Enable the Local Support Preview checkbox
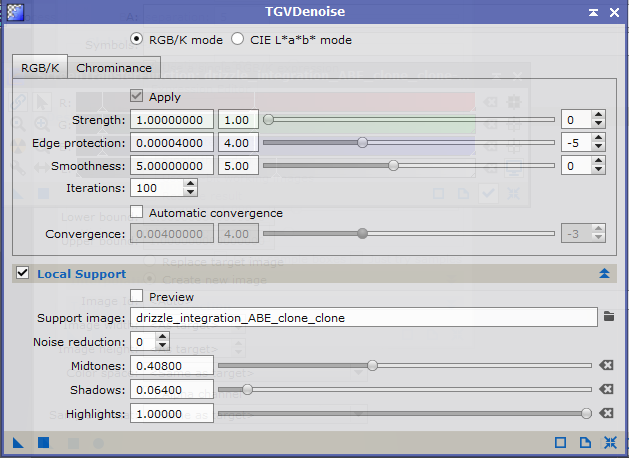Viewport: 629px width, 458px height. point(137,296)
